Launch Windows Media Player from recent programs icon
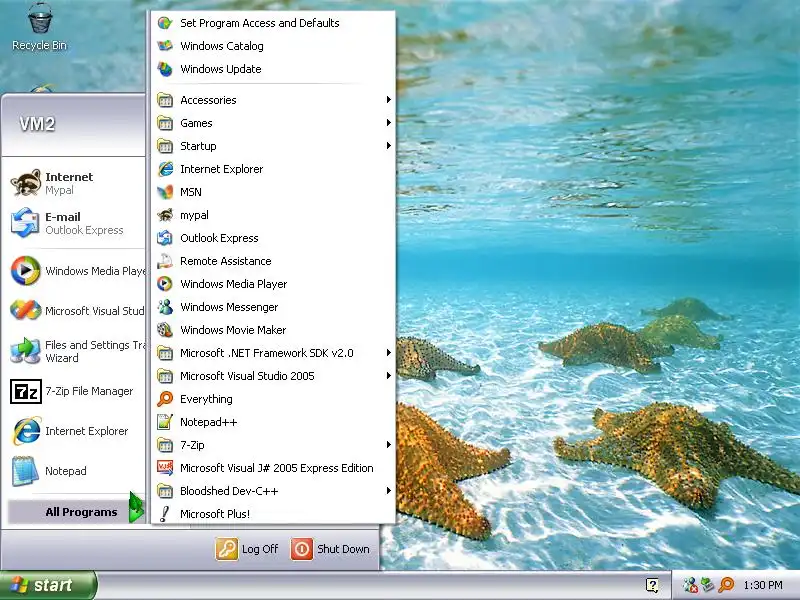Image resolution: width=800 pixels, height=600 pixels. click(x=26, y=270)
